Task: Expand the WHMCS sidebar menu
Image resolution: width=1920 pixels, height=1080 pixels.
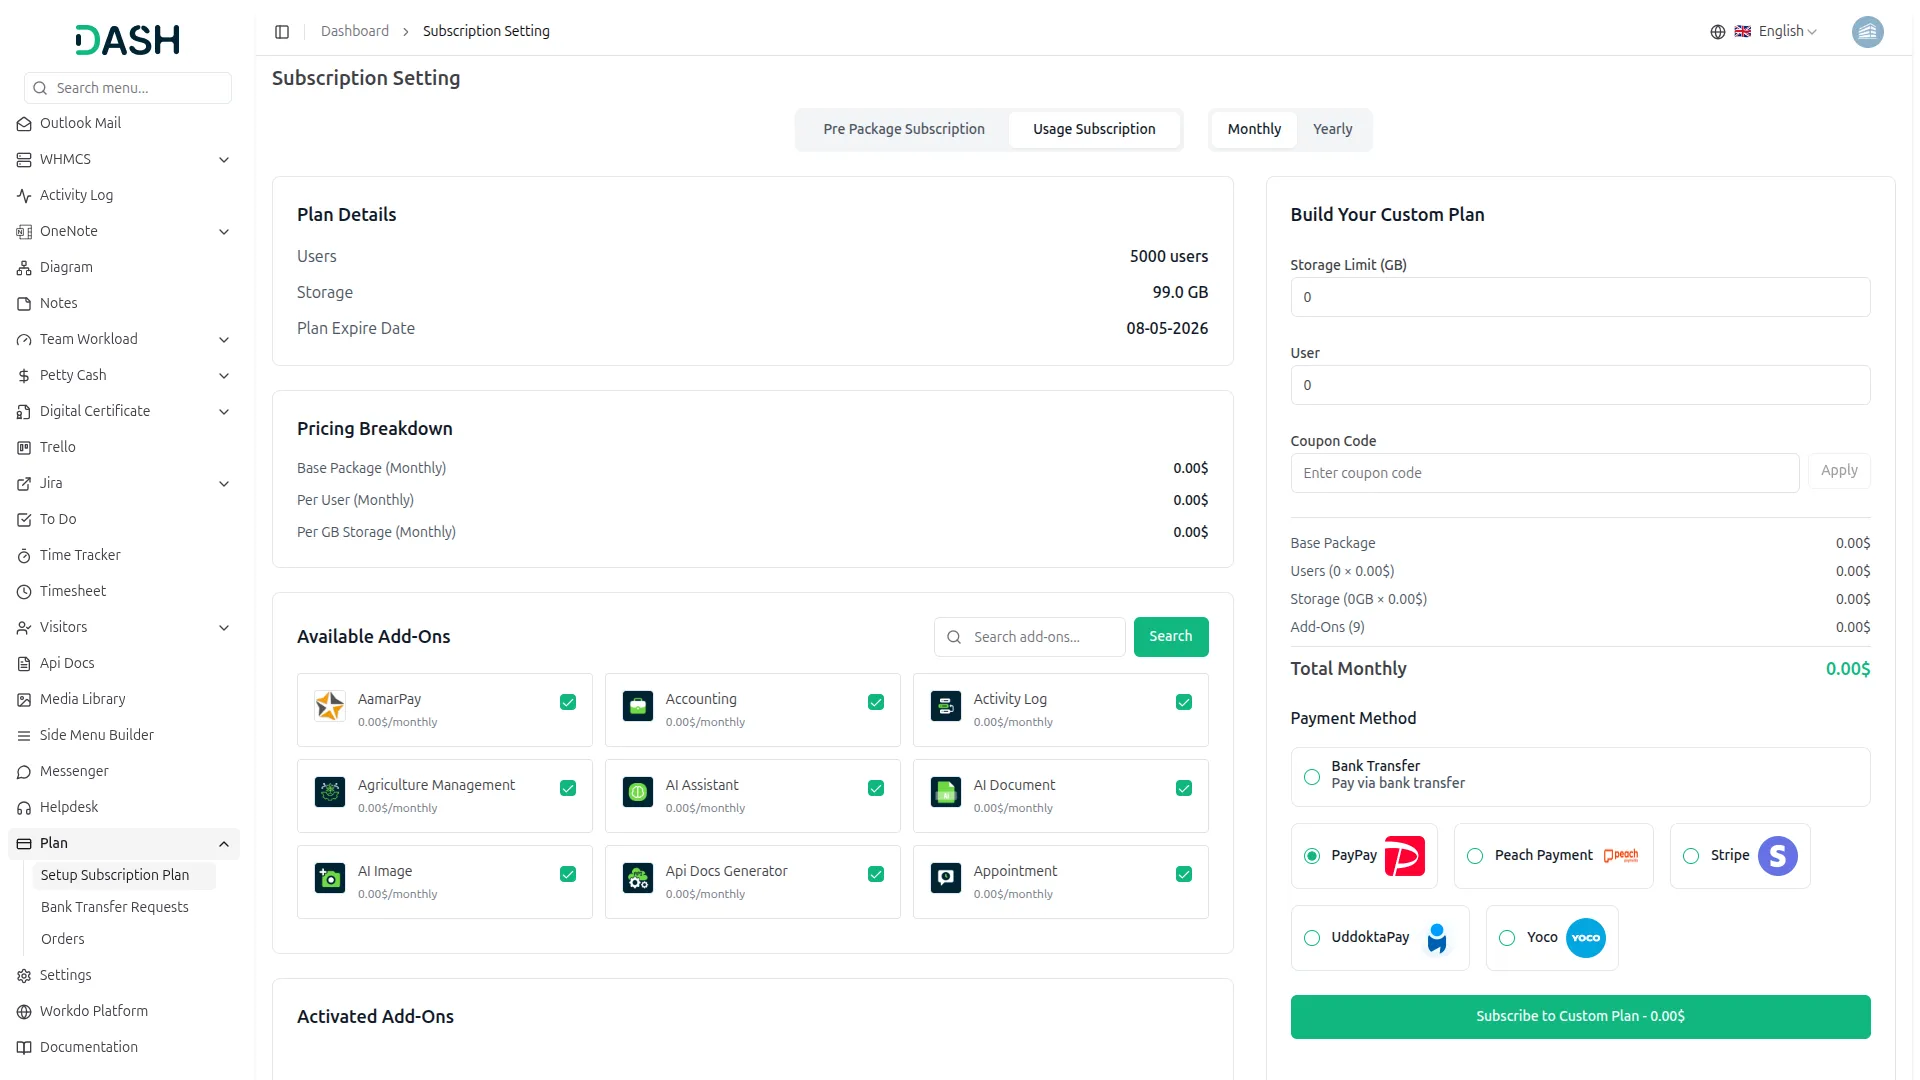Action: pos(124,160)
